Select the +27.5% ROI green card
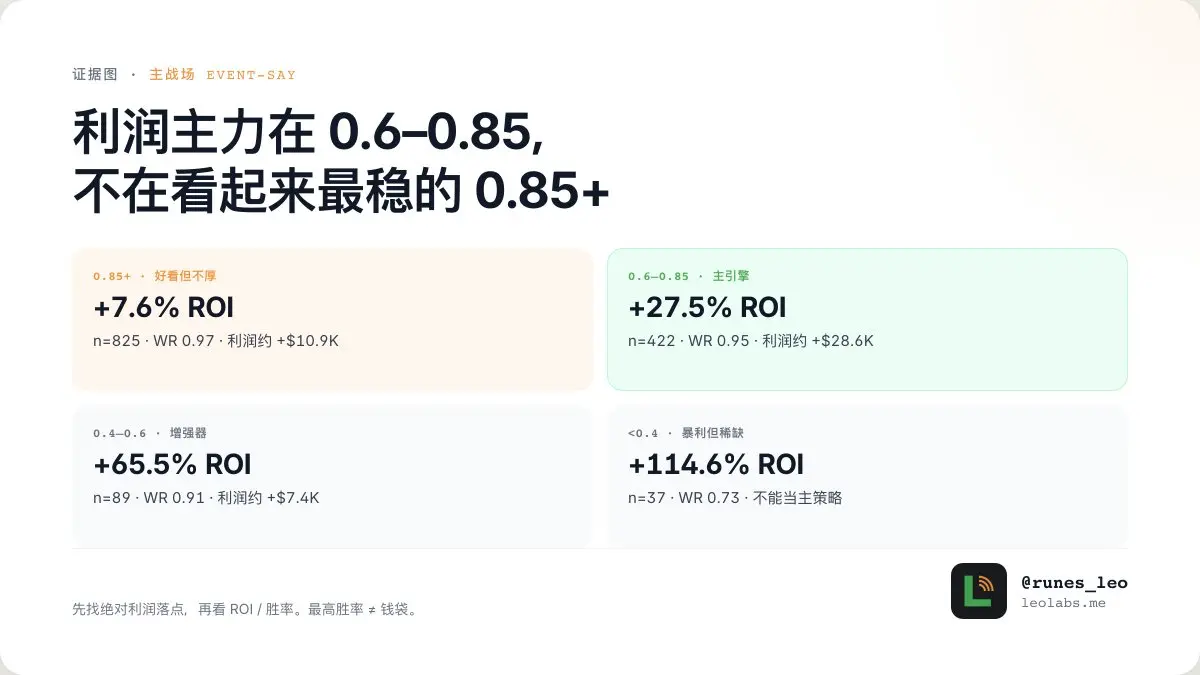This screenshot has width=1200, height=675. (x=867, y=319)
